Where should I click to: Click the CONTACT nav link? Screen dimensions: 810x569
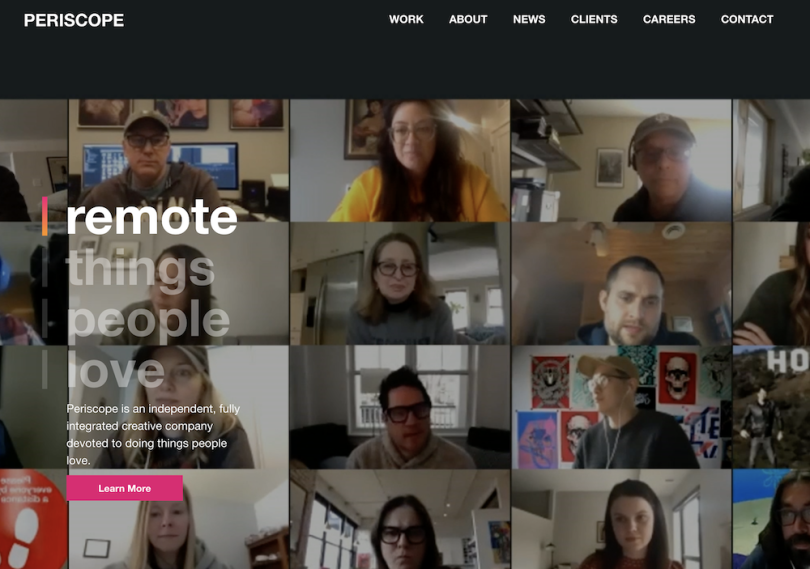tap(747, 19)
